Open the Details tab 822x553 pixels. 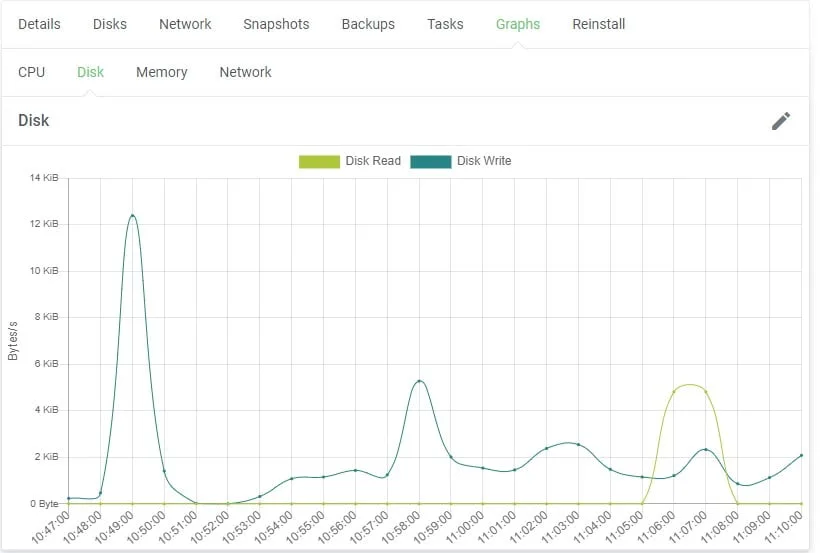click(x=39, y=24)
